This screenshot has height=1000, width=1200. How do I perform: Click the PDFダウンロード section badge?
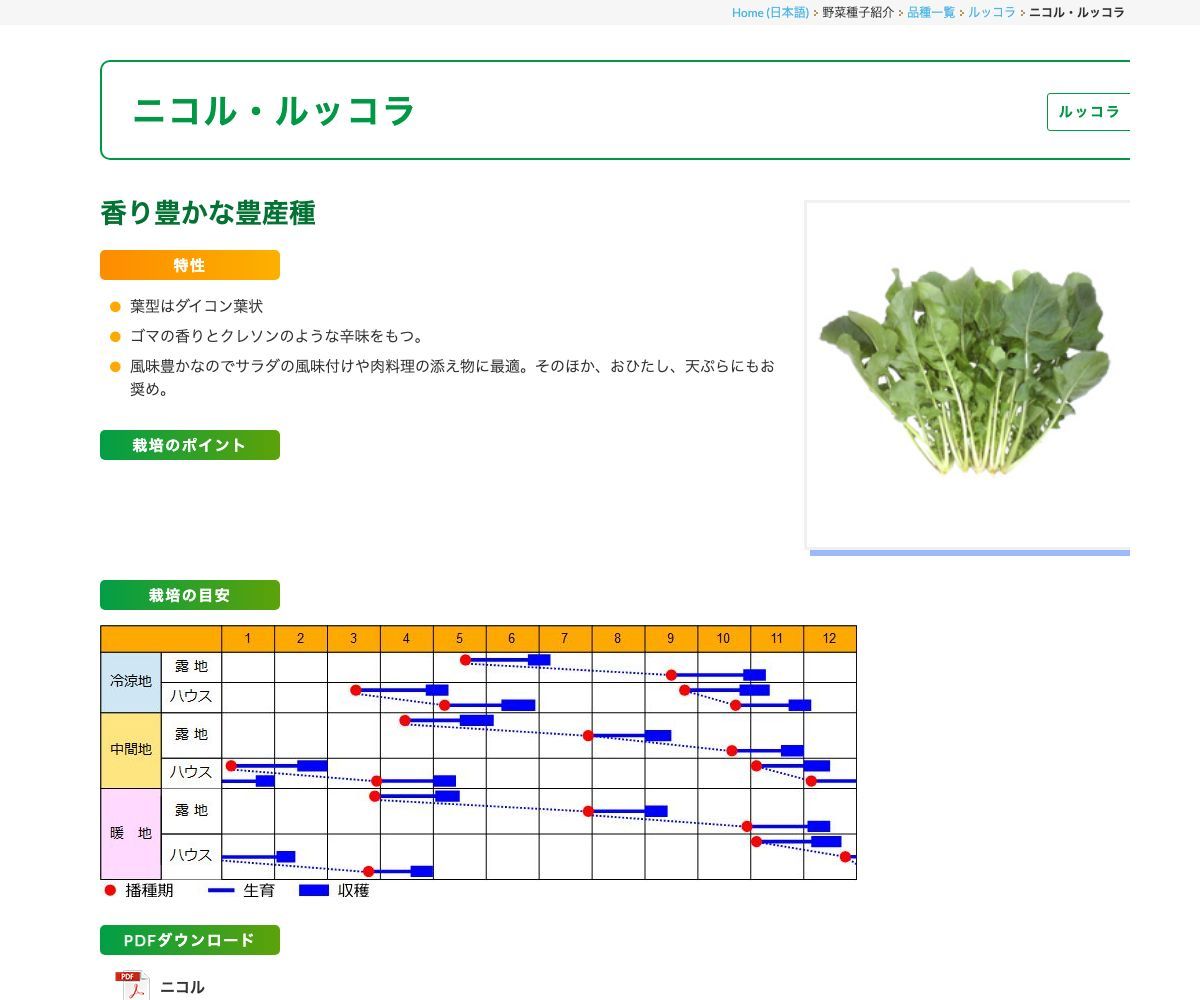[x=189, y=940]
